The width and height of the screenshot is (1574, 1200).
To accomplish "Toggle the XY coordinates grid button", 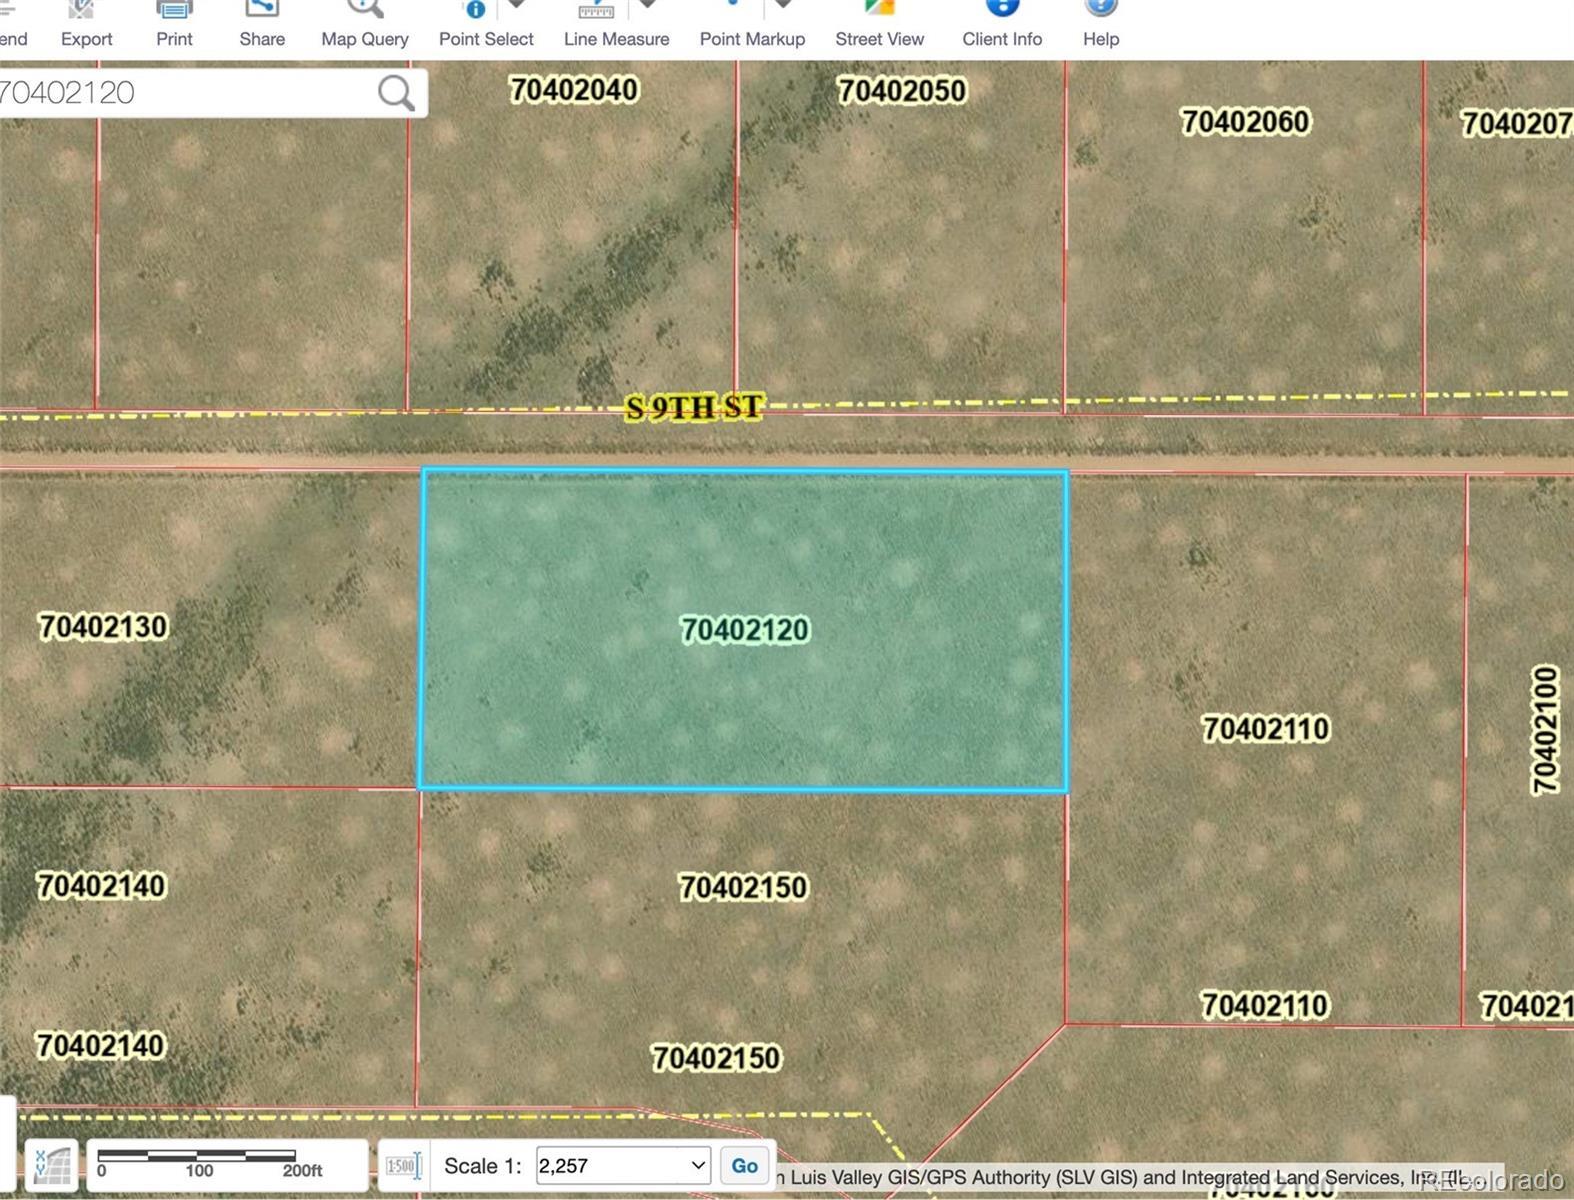I will (x=52, y=1166).
